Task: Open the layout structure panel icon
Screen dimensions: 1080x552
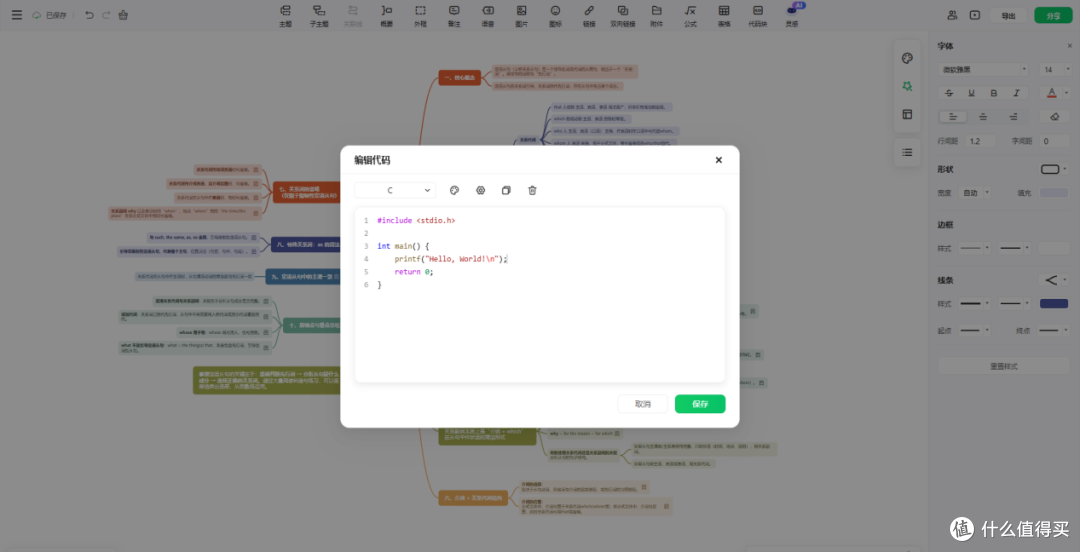Action: (x=907, y=114)
